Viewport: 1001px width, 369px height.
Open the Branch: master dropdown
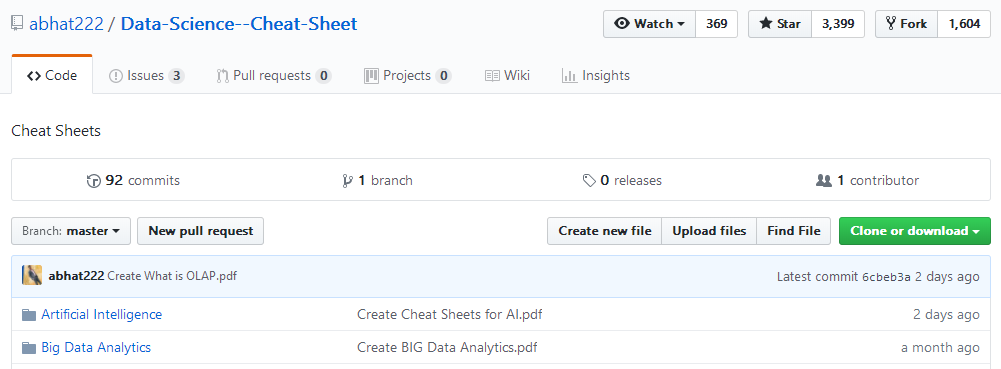[x=71, y=231]
